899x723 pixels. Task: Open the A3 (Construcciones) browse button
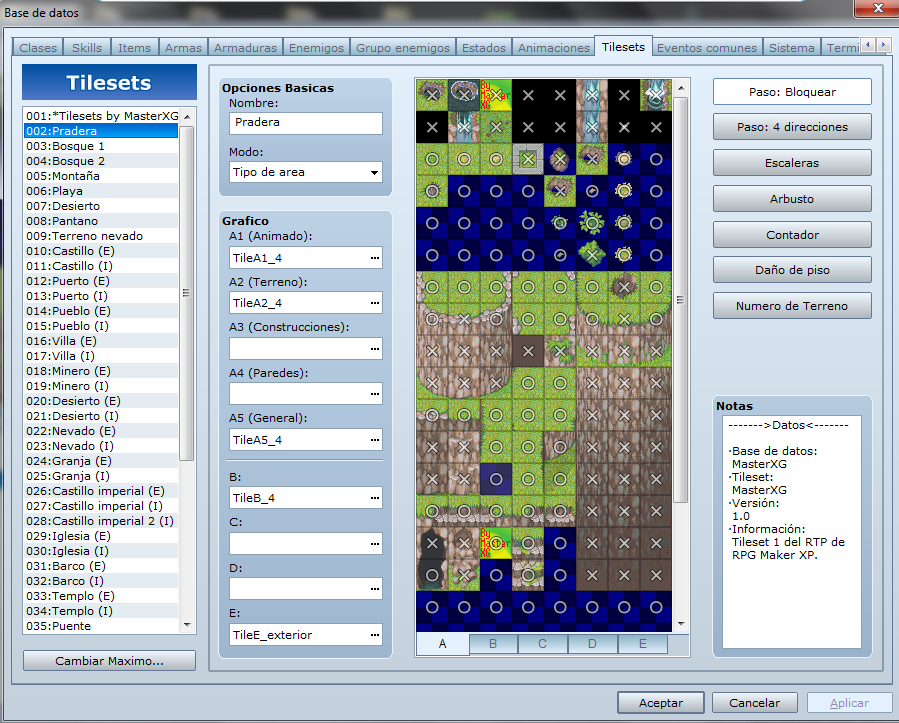pyautogui.click(x=374, y=349)
